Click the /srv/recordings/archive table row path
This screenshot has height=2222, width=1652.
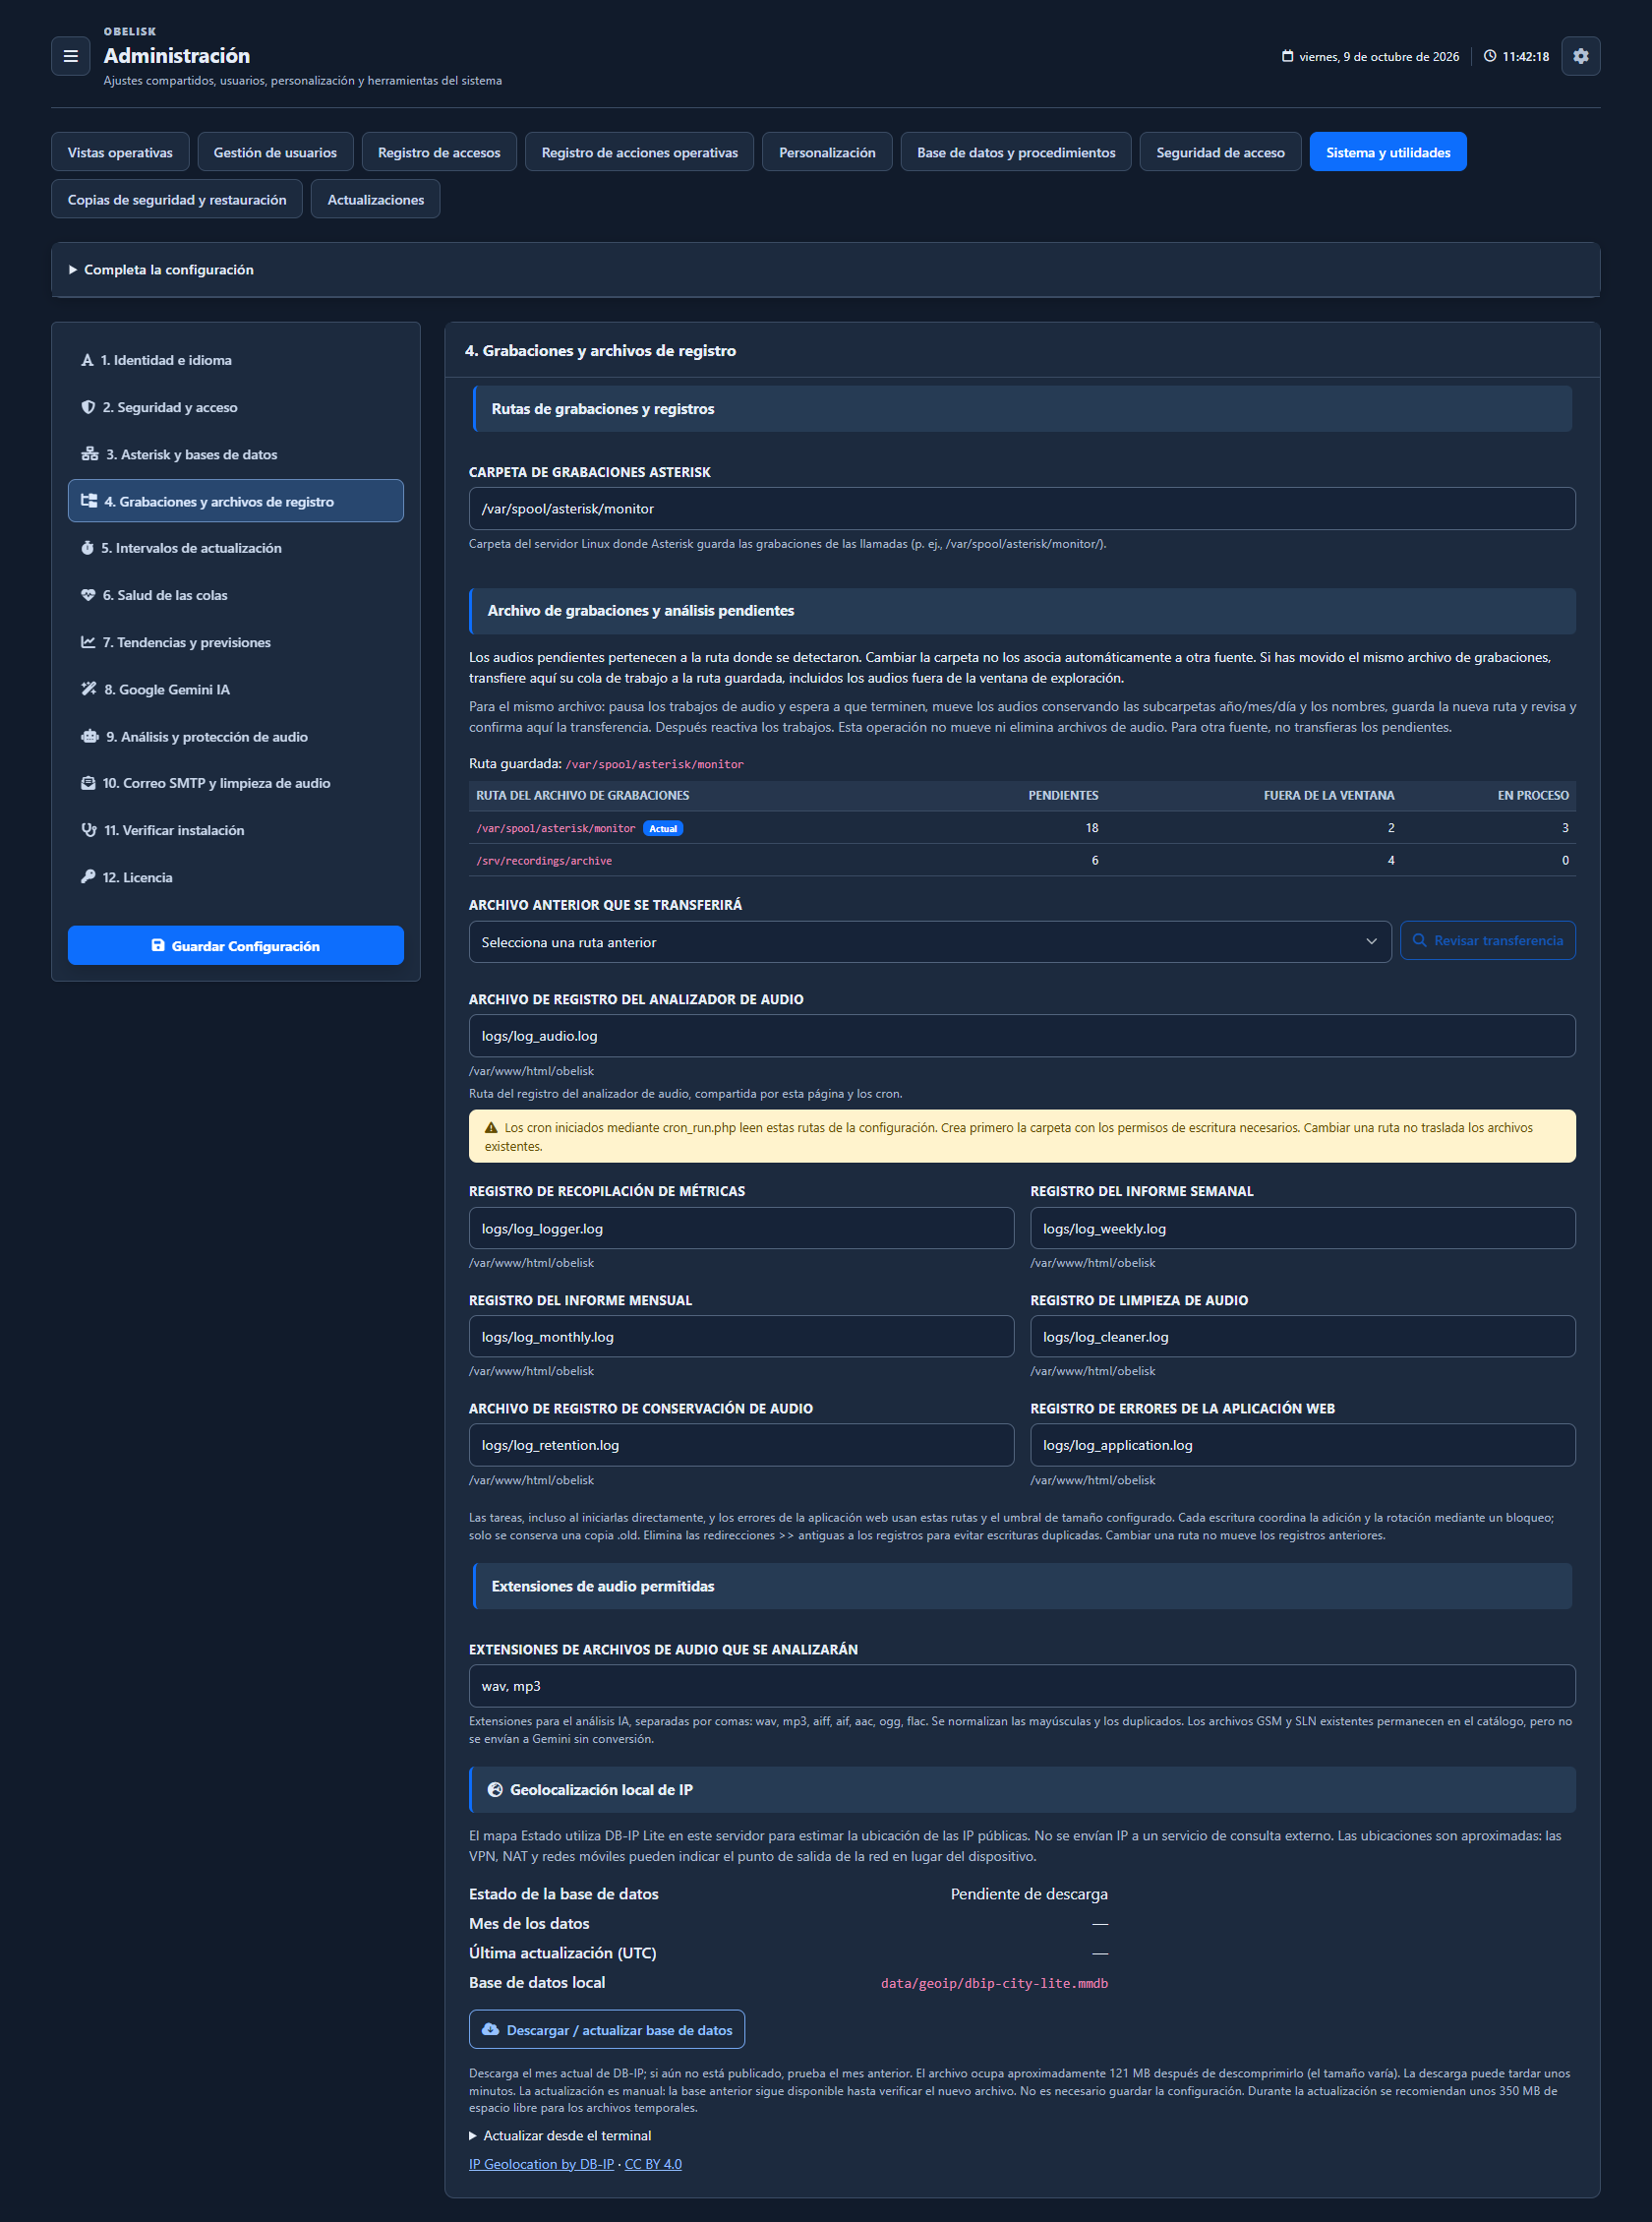(544, 860)
